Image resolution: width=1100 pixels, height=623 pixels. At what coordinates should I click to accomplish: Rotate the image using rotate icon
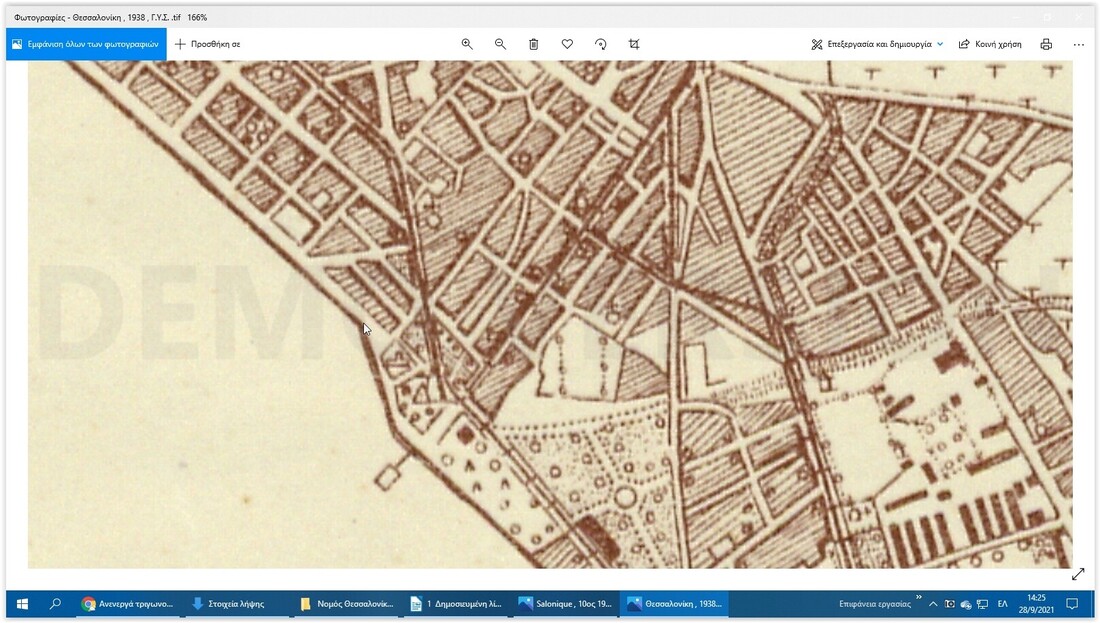[x=601, y=44]
